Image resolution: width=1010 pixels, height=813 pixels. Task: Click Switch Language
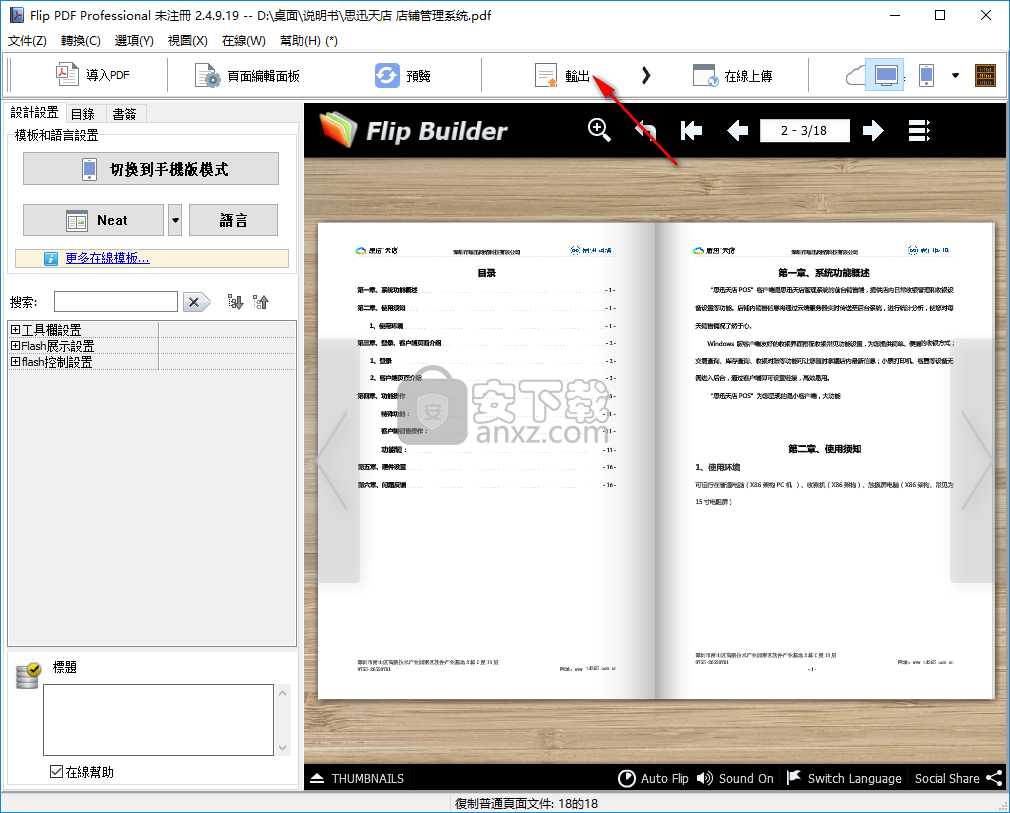(844, 778)
